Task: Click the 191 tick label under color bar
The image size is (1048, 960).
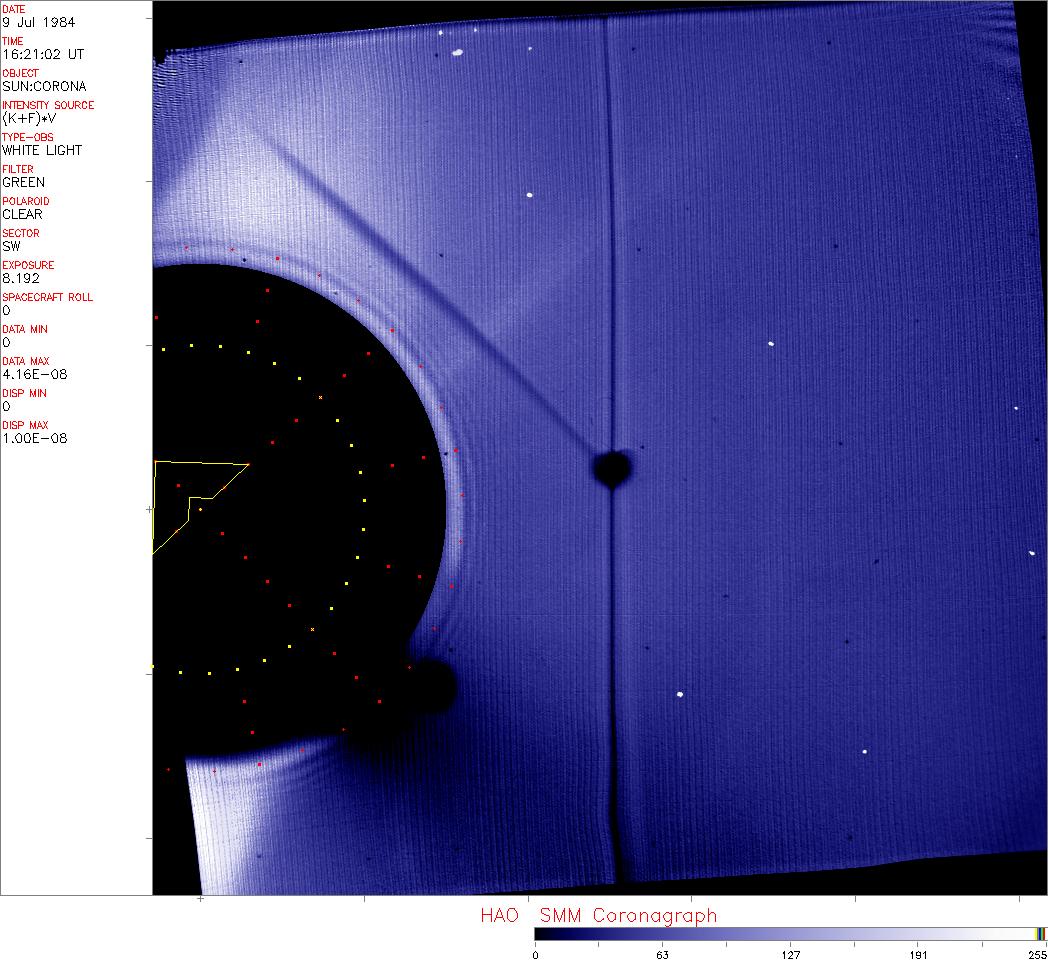Action: (x=918, y=954)
